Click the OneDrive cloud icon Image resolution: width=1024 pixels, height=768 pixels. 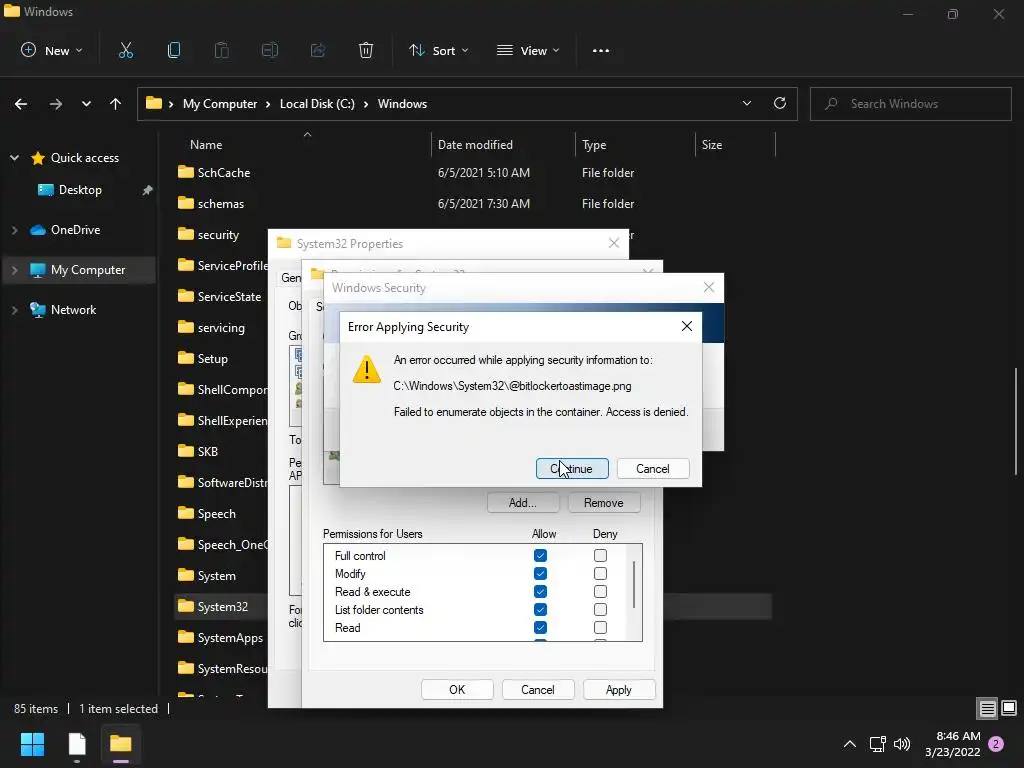tap(38, 230)
